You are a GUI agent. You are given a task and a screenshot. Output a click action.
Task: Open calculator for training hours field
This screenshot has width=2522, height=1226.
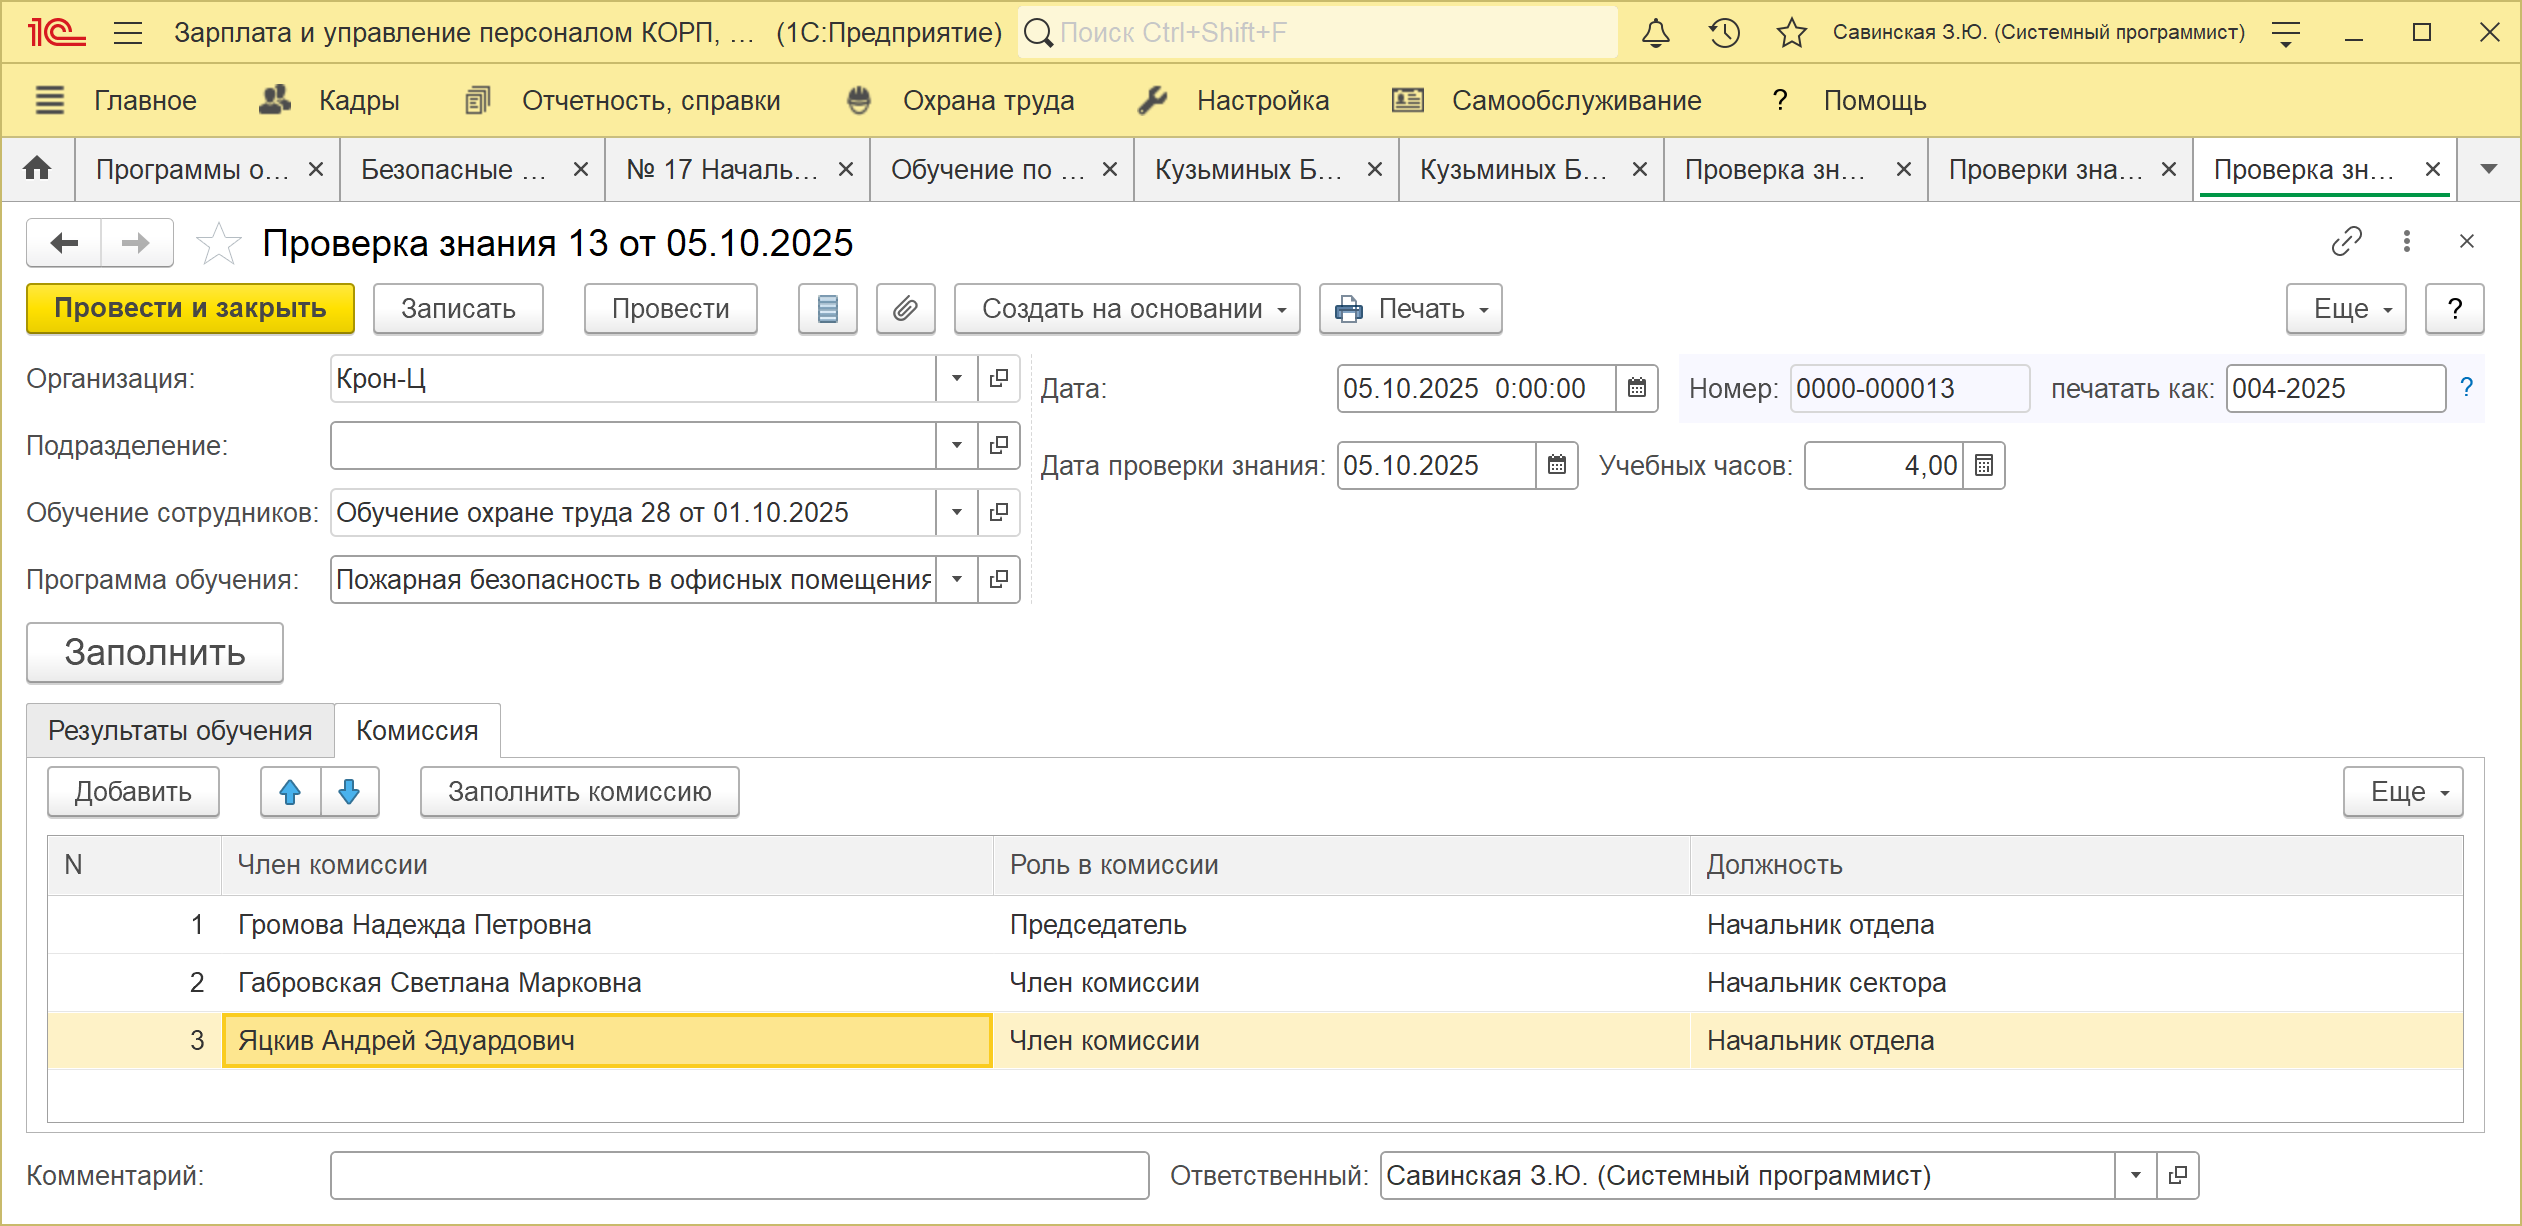(x=1984, y=466)
